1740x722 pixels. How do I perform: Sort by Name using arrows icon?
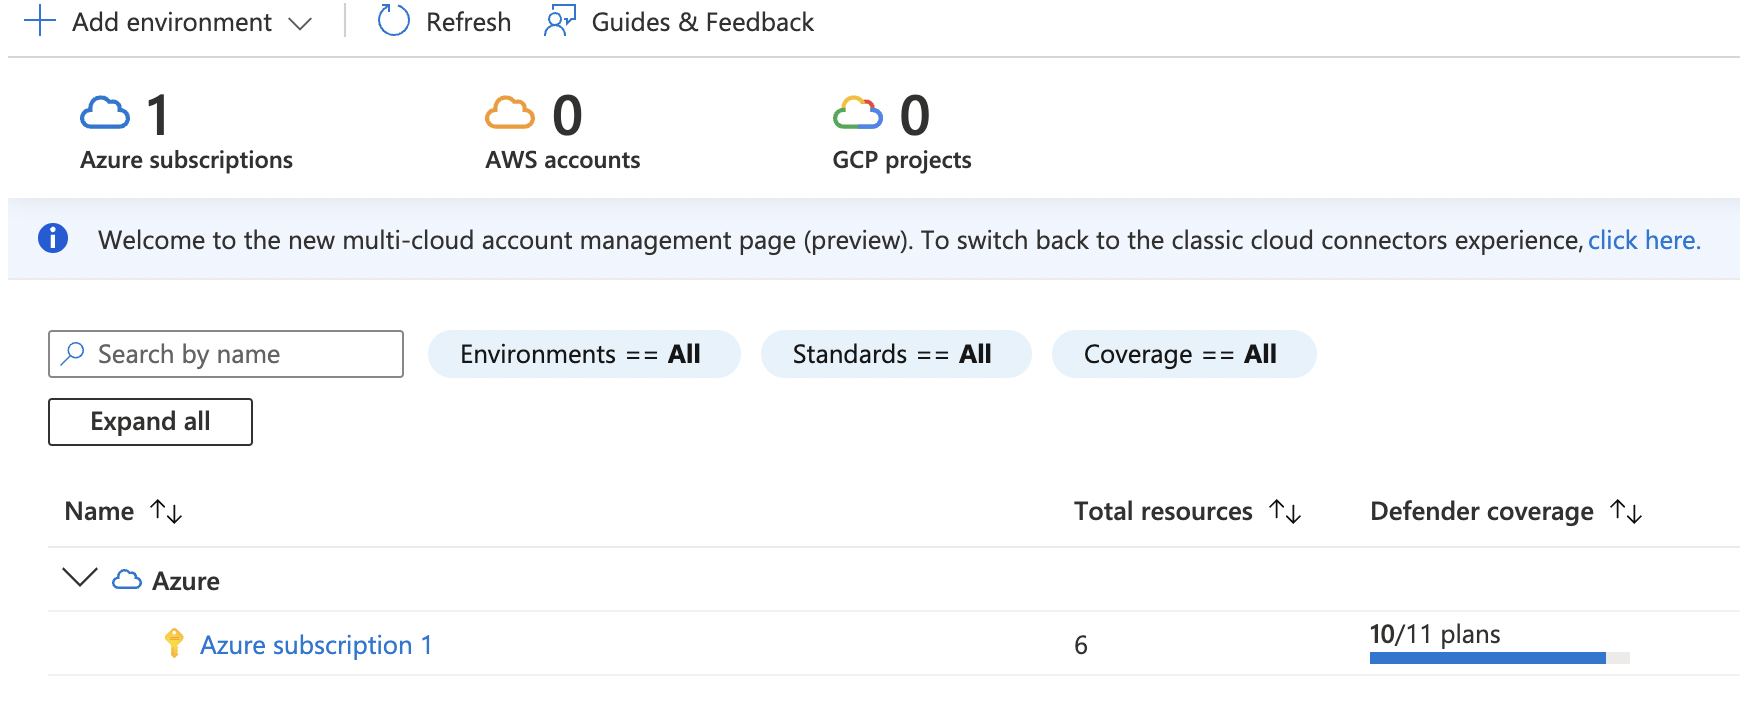(x=166, y=511)
